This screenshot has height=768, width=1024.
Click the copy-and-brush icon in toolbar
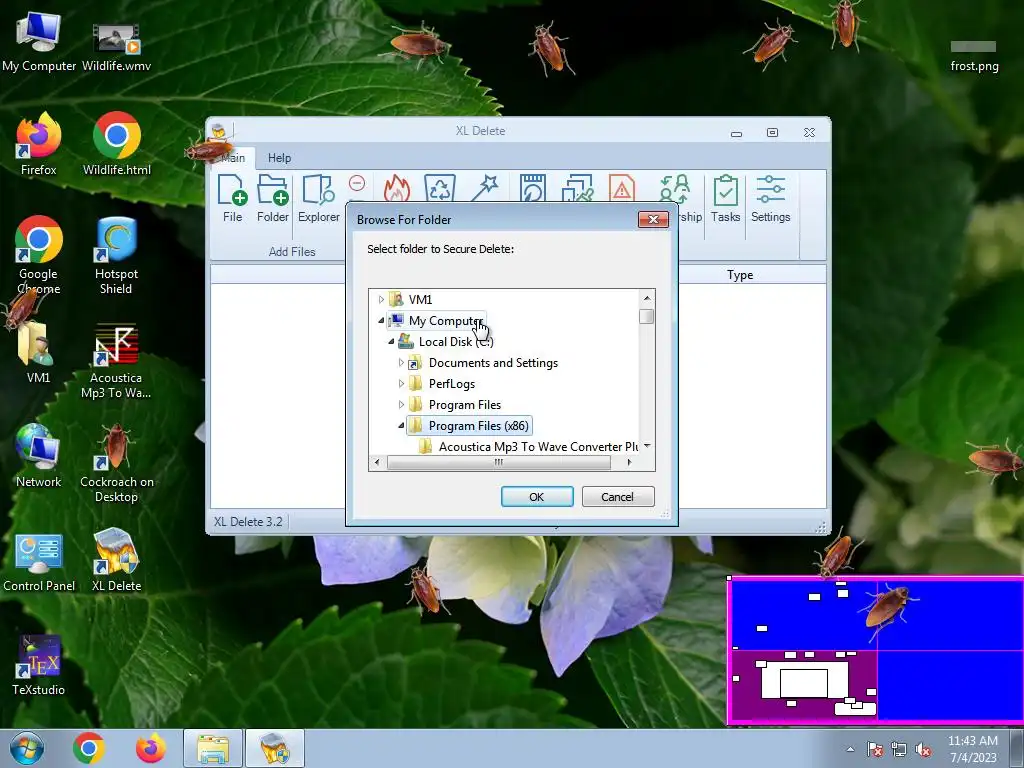(x=577, y=188)
